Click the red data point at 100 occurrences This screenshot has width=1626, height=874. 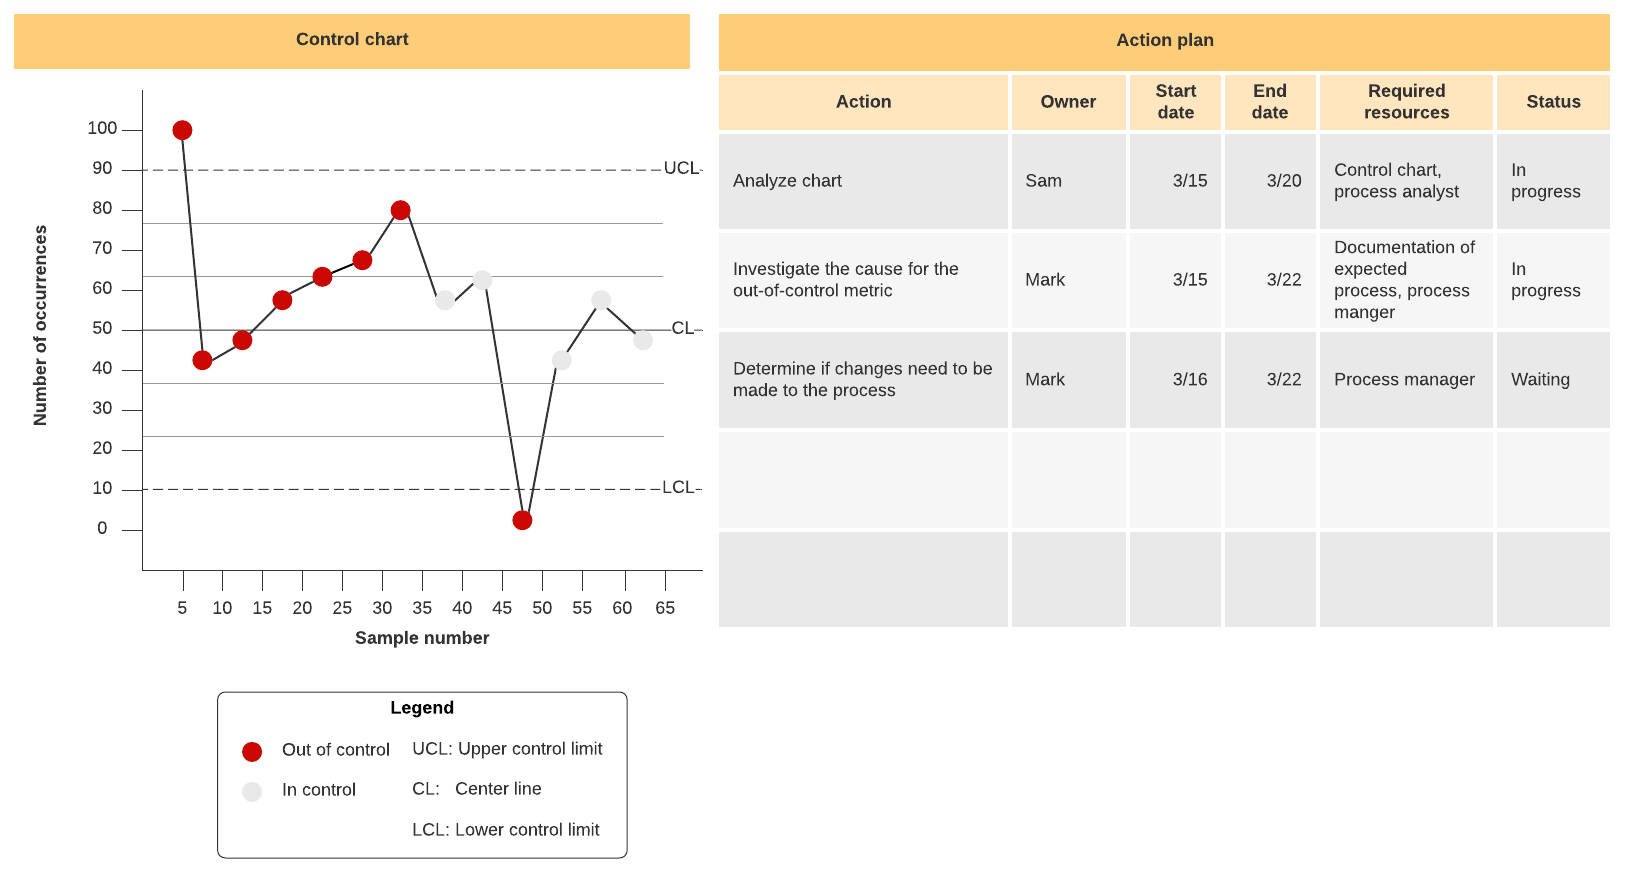point(182,130)
